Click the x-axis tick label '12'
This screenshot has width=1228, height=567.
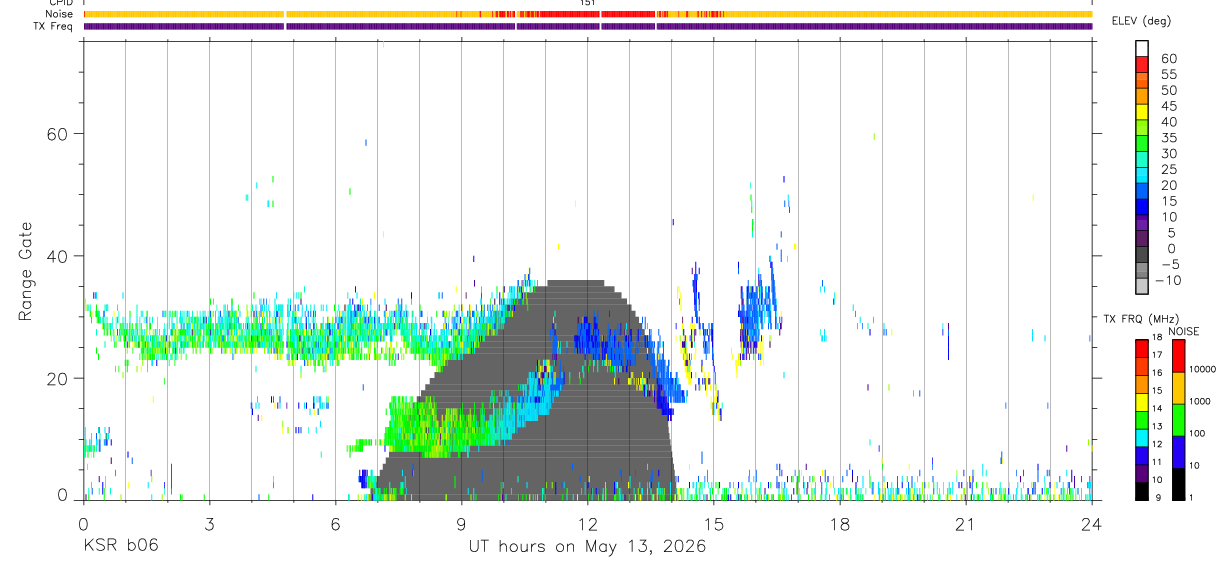click(x=587, y=524)
